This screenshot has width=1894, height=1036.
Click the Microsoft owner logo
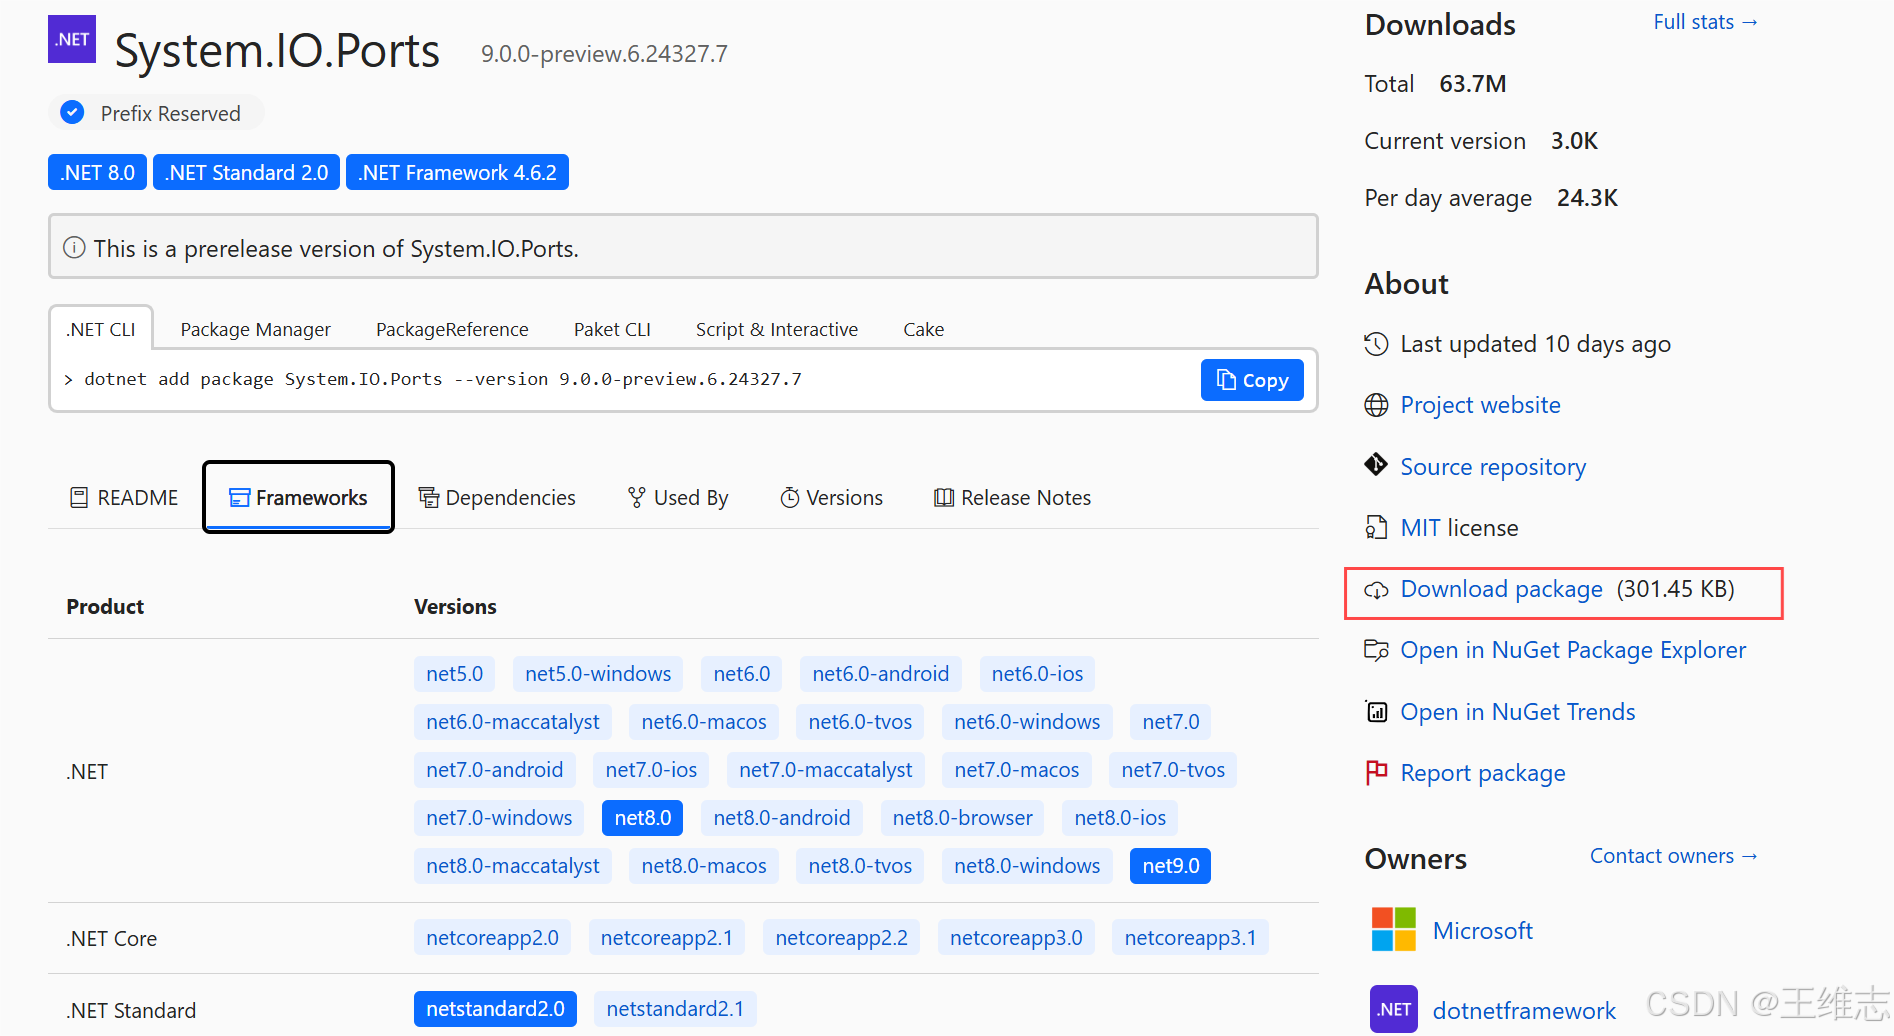(x=1393, y=929)
